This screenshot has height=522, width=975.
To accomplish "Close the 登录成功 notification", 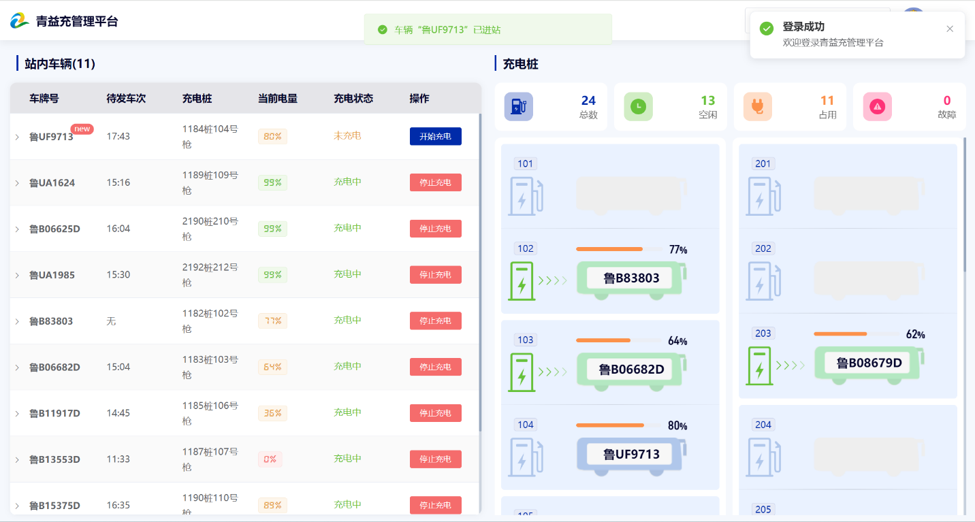I will [949, 29].
